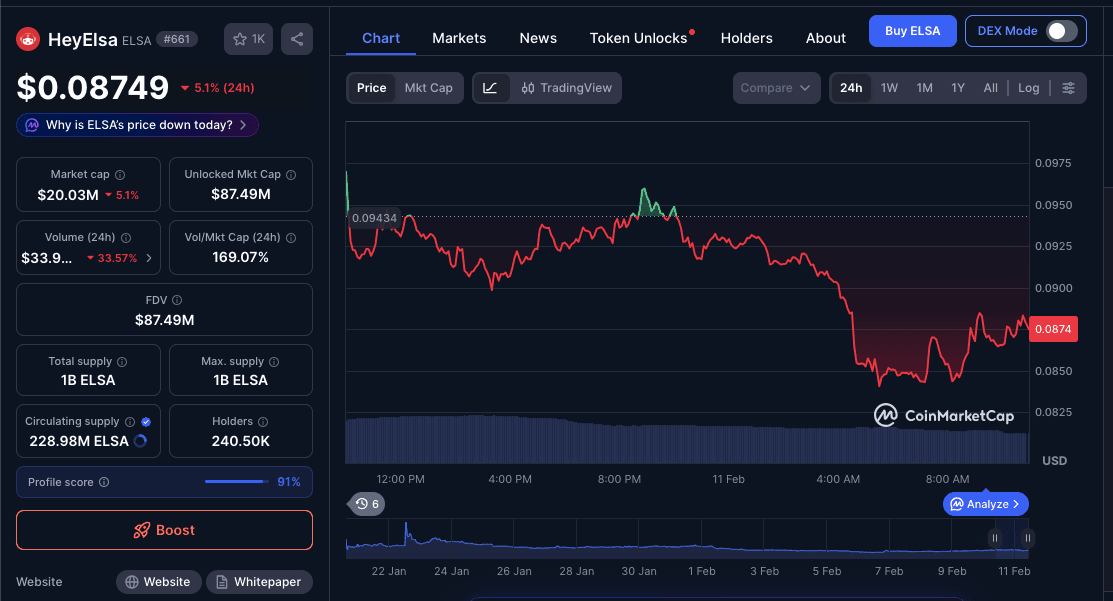Click the history icon showing 6
This screenshot has height=601, width=1113.
coord(366,504)
